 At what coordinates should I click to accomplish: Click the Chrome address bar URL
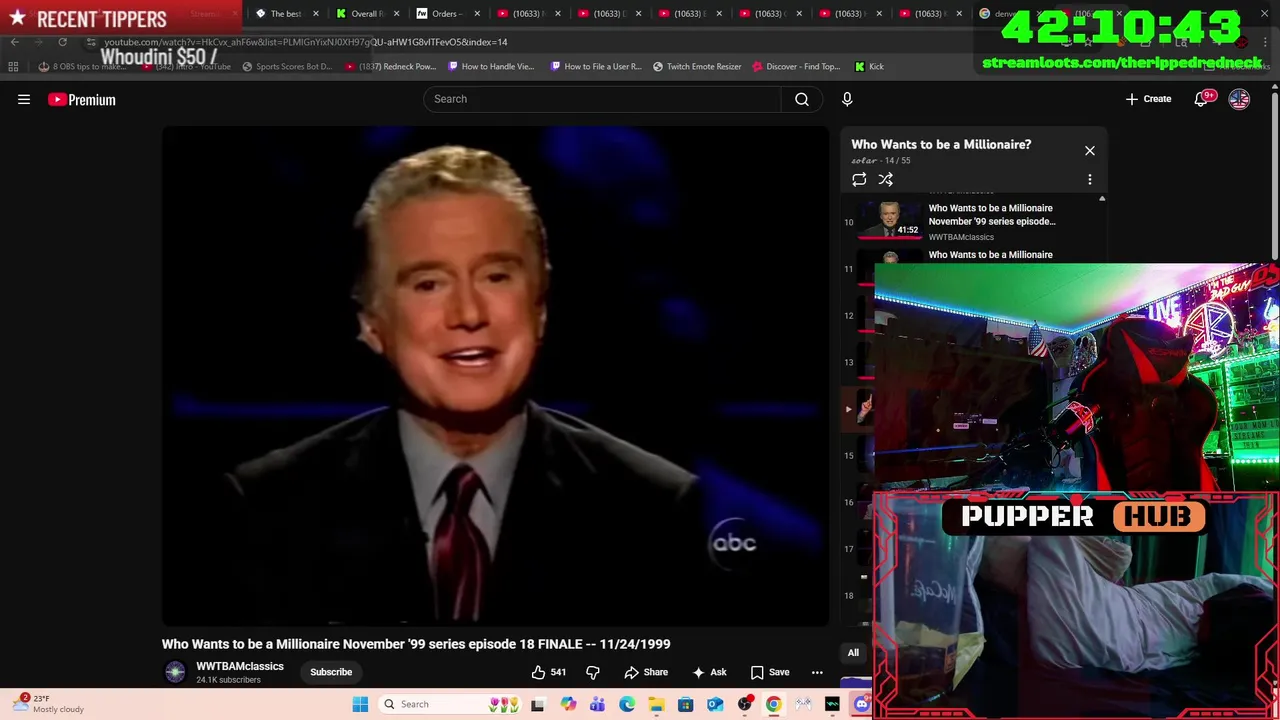tap(305, 42)
